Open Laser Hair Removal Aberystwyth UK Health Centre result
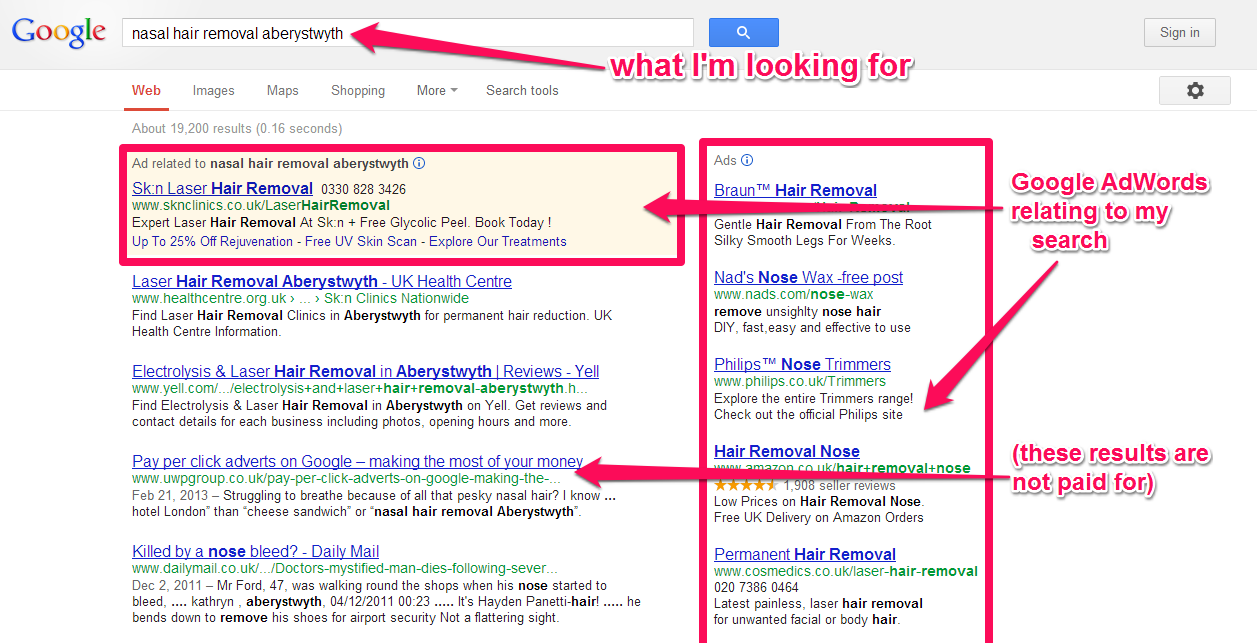Viewport: 1257px width, 643px height. coord(321,281)
